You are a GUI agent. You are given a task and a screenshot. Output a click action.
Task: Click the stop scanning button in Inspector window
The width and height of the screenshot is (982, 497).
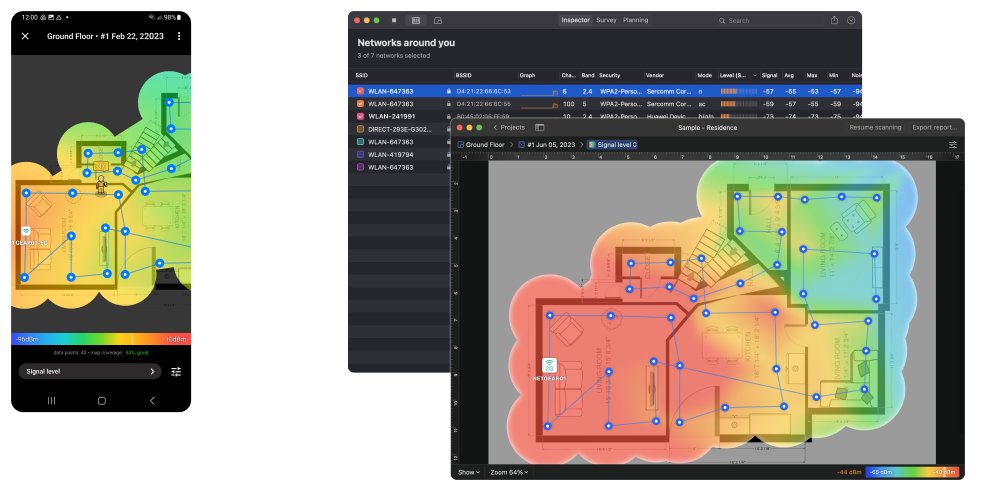click(x=394, y=21)
